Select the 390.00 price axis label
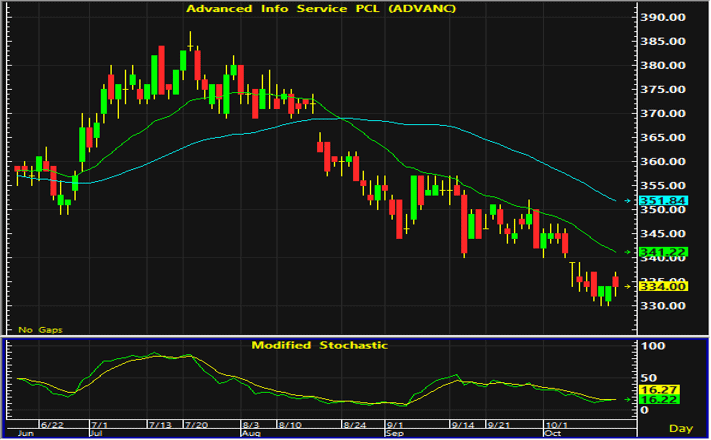711x440 pixels. point(662,17)
